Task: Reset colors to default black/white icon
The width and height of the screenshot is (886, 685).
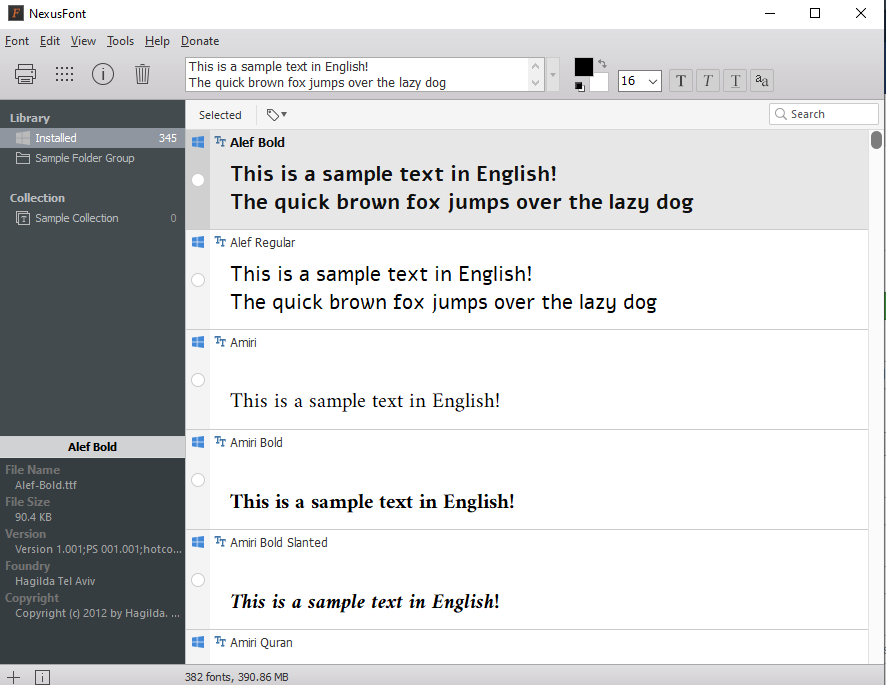Action: coord(579,86)
